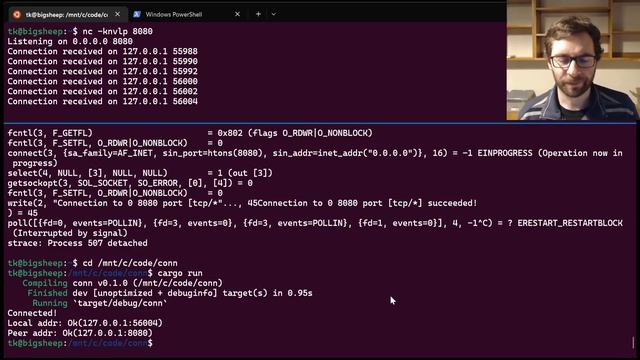The height and width of the screenshot is (360, 640).
Task: Click the 'Compiling conn v0.1.0' line
Action: coord(122,283)
